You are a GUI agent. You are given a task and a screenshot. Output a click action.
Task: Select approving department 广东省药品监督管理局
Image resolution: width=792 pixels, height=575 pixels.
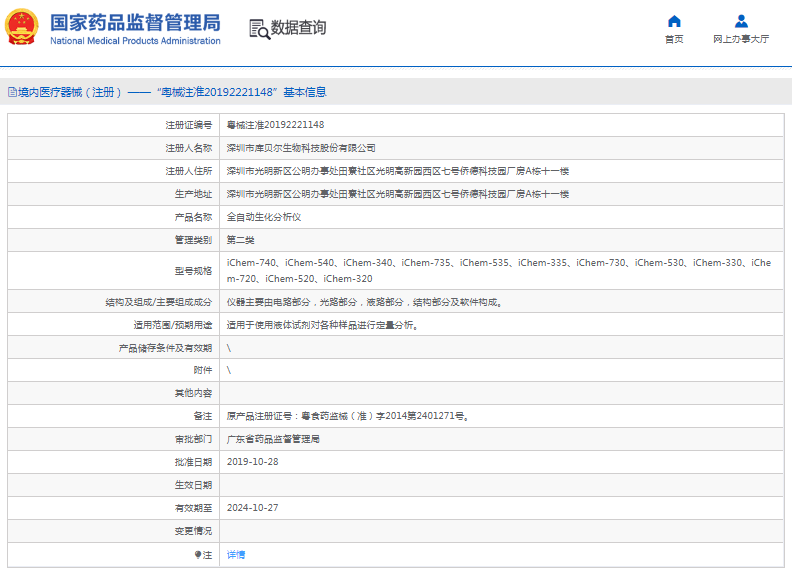pos(273,439)
